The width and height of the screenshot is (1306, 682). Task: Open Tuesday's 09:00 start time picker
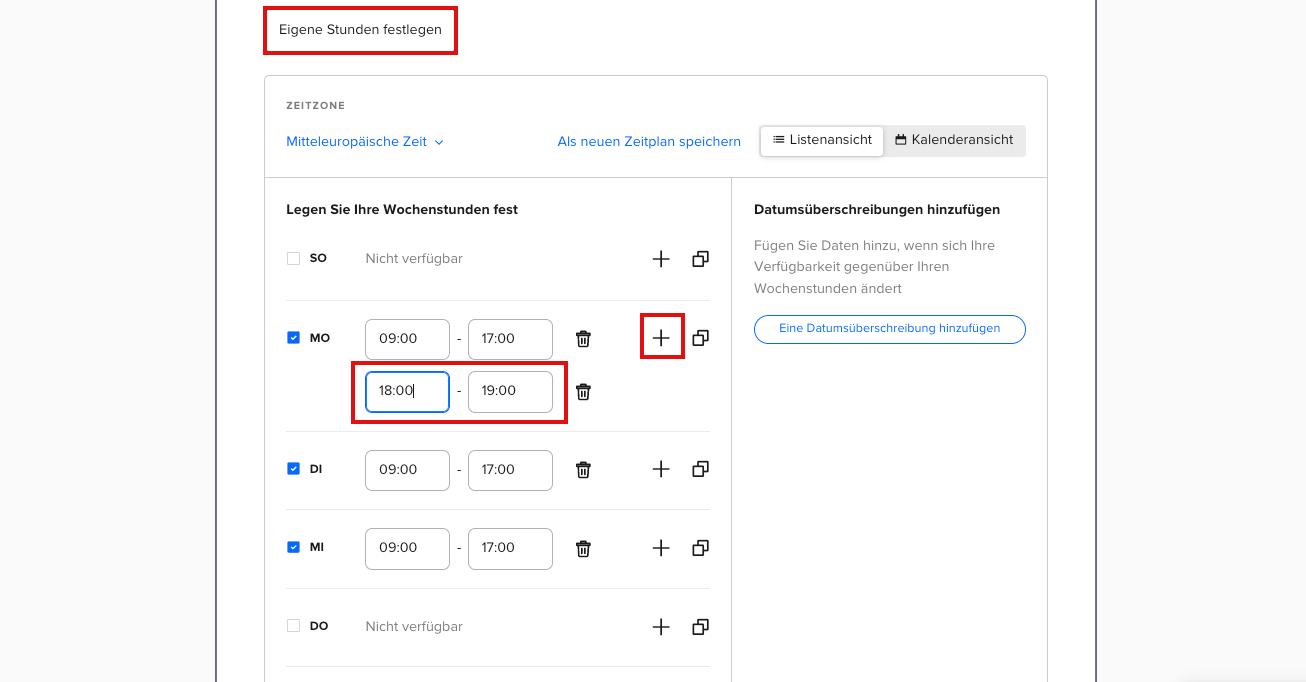click(x=407, y=470)
